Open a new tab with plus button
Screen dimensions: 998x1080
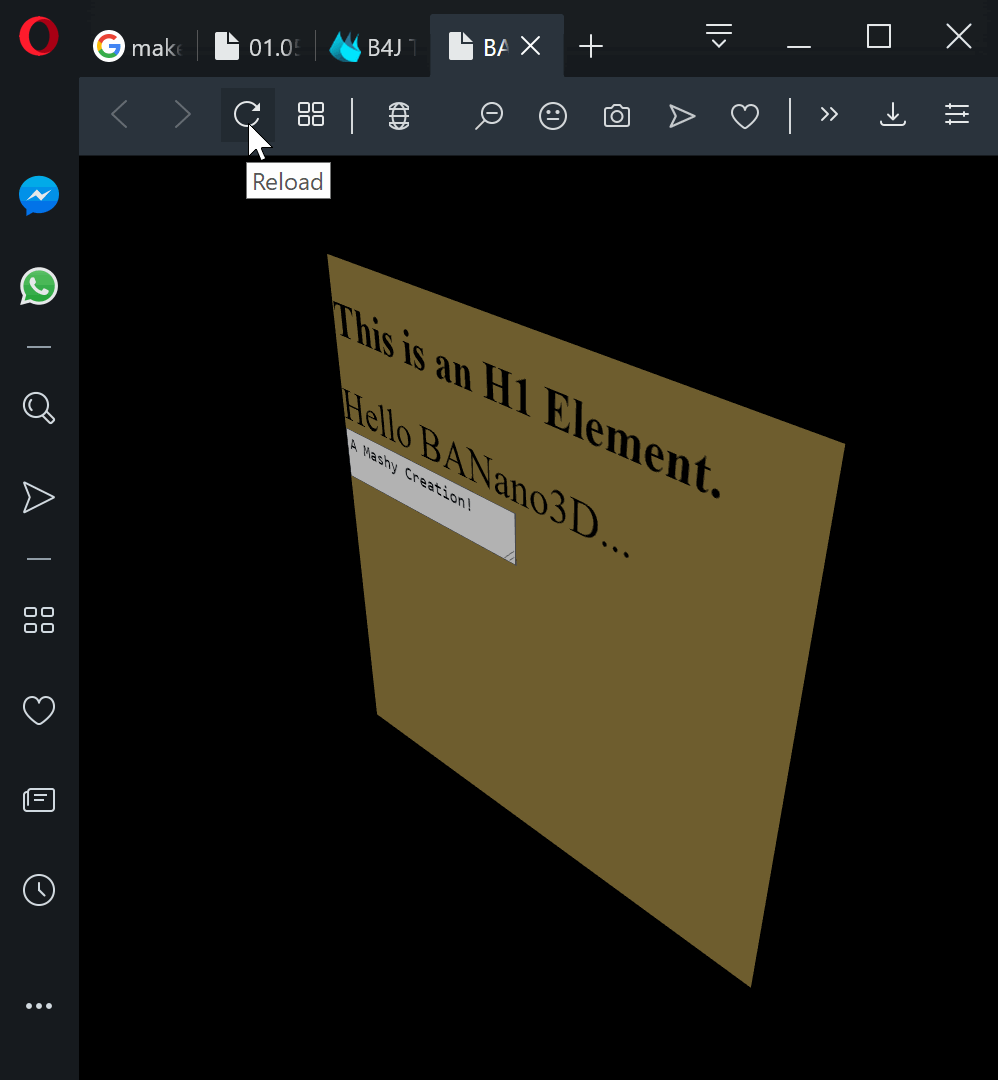[590, 47]
